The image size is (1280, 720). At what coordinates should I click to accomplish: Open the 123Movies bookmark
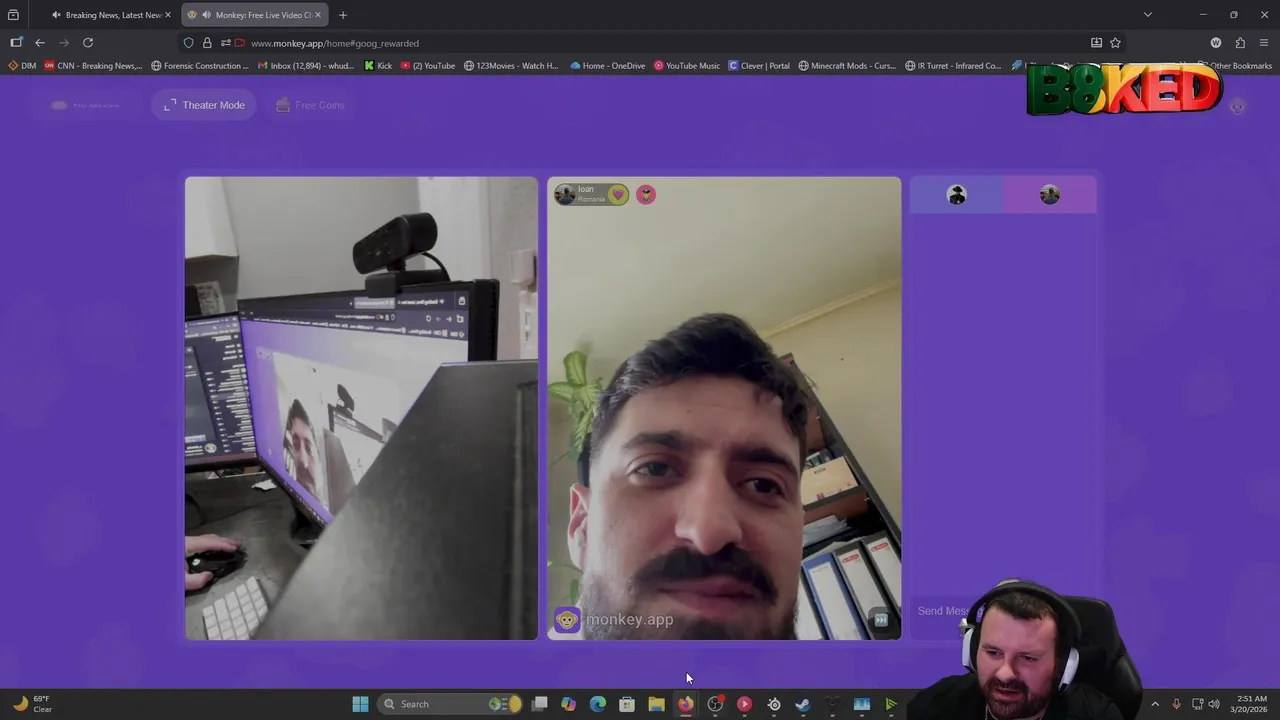click(x=511, y=66)
